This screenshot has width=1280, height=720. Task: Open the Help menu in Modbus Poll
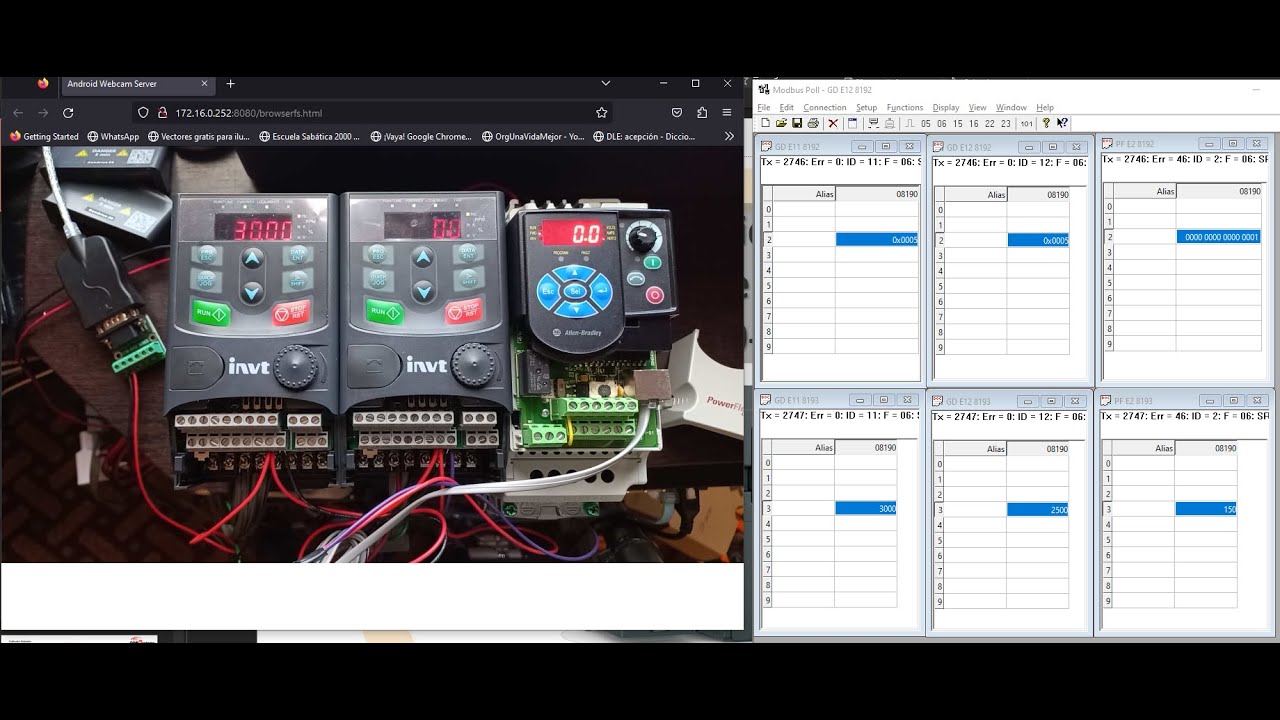[1045, 107]
